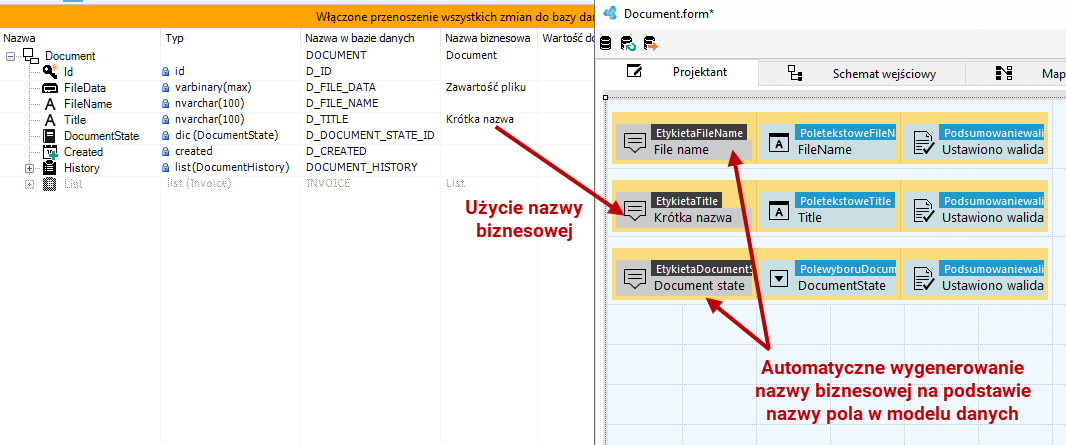Select the PolewyboruDocumentState dropdown control
Screen dimensions: 1066x445
[828, 277]
